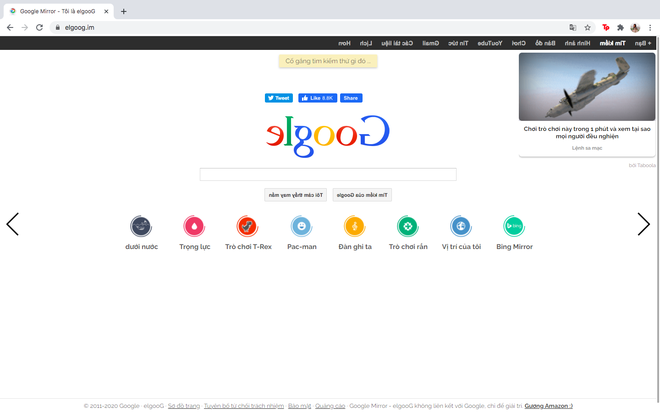Screen dimensions: 660x412
Task: Open mirrored 'Các tài liệu' nav item
Action: (397, 43)
